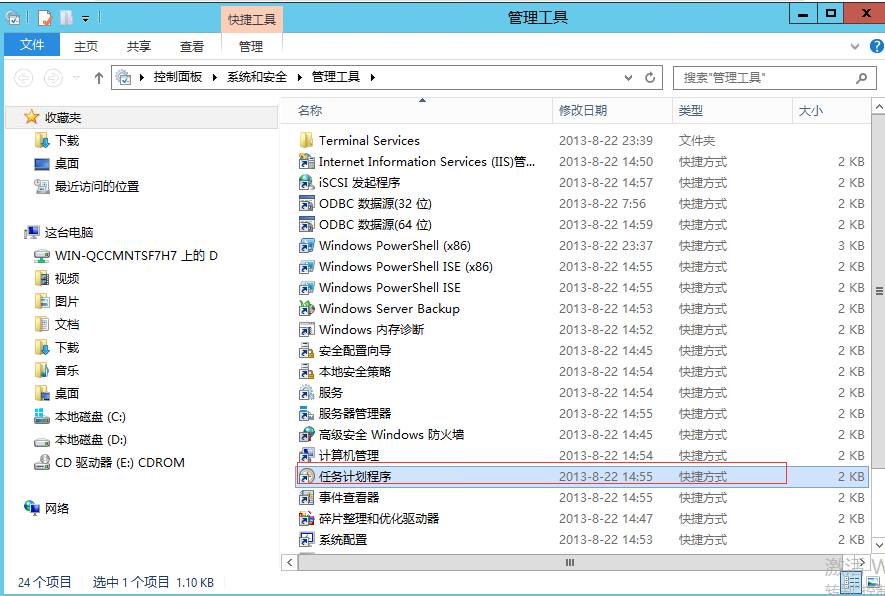Select the Windows PowerShell ISE (x86) icon
The image size is (885, 596).
pos(306,266)
